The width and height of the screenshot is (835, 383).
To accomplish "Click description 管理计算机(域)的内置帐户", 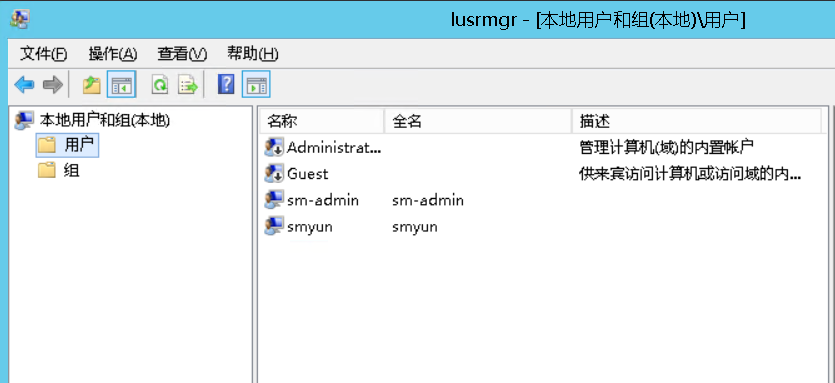I will point(666,148).
